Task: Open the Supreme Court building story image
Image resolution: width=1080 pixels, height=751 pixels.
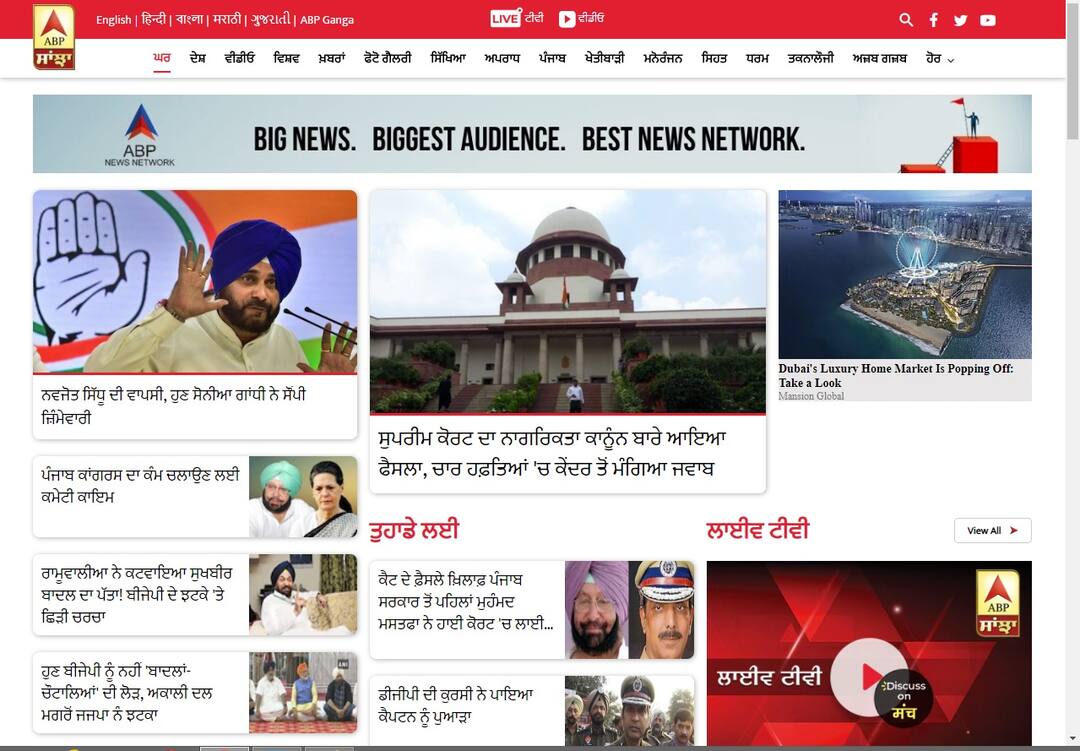Action: pos(567,302)
